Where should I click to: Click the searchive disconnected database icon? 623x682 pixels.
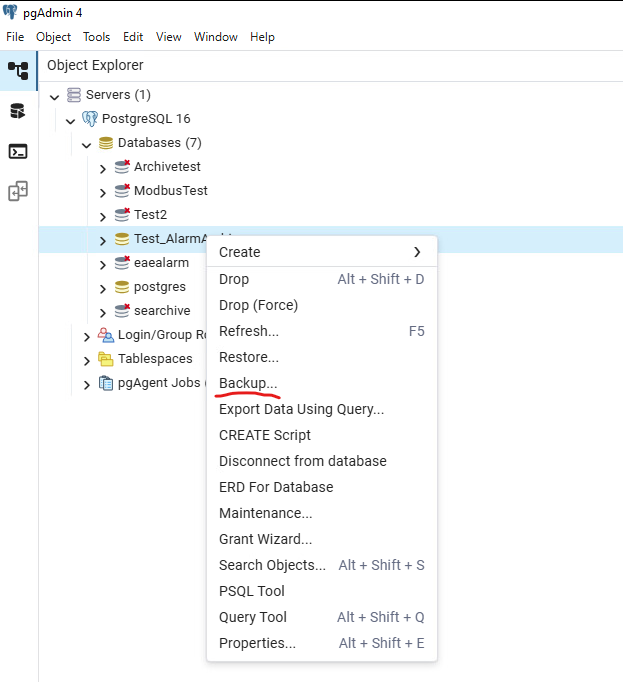[122, 311]
